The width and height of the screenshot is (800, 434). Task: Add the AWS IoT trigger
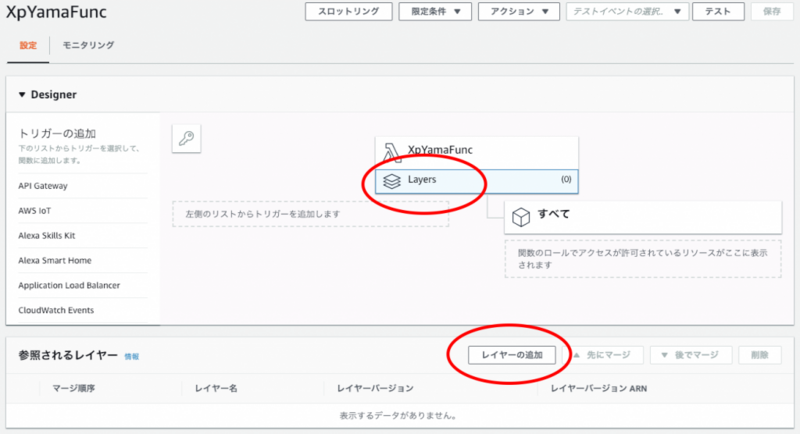[35, 211]
